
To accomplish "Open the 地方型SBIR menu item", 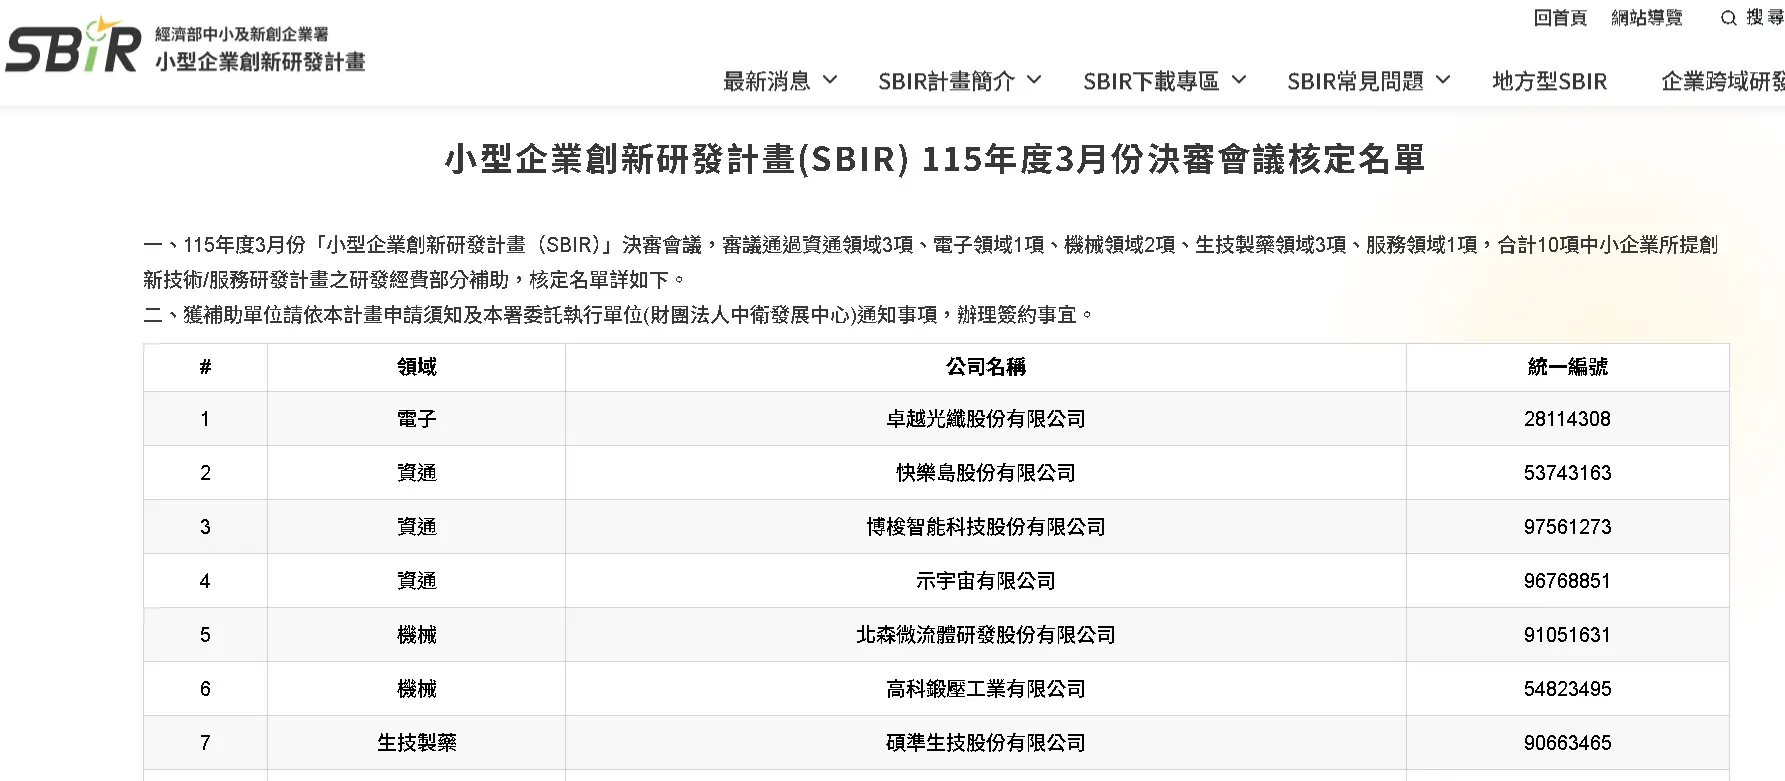I will (x=1549, y=81).
